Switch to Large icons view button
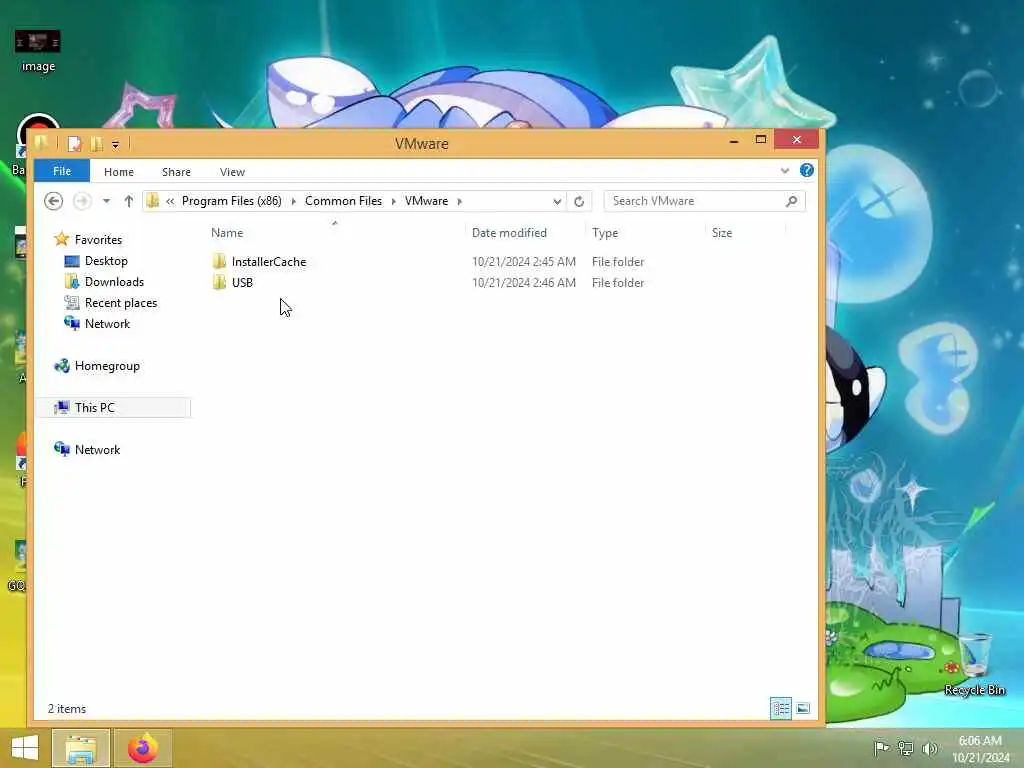 tap(803, 709)
